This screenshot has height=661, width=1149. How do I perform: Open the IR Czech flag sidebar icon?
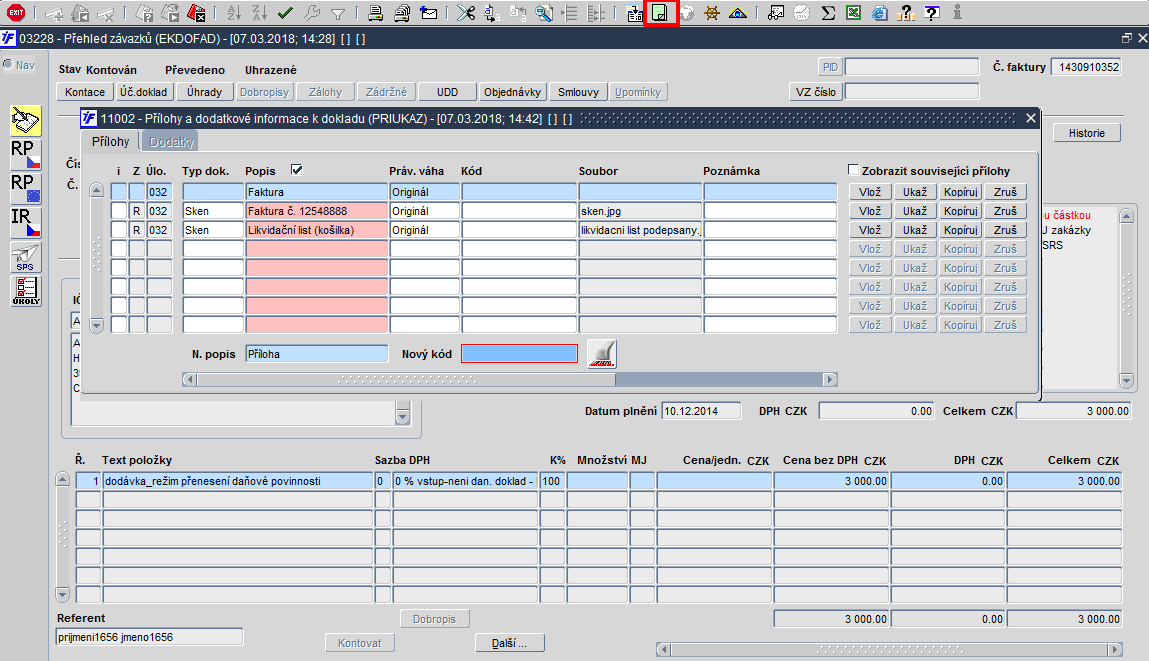pyautogui.click(x=26, y=223)
